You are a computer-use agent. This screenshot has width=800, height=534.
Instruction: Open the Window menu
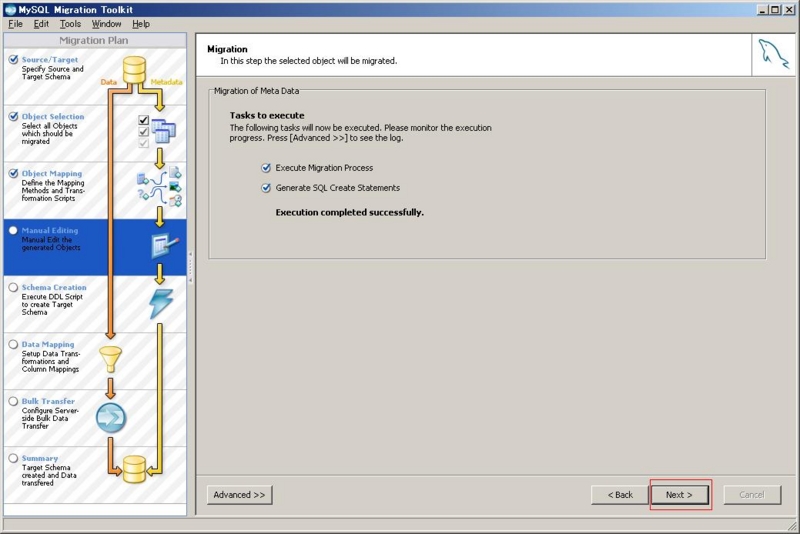(106, 24)
